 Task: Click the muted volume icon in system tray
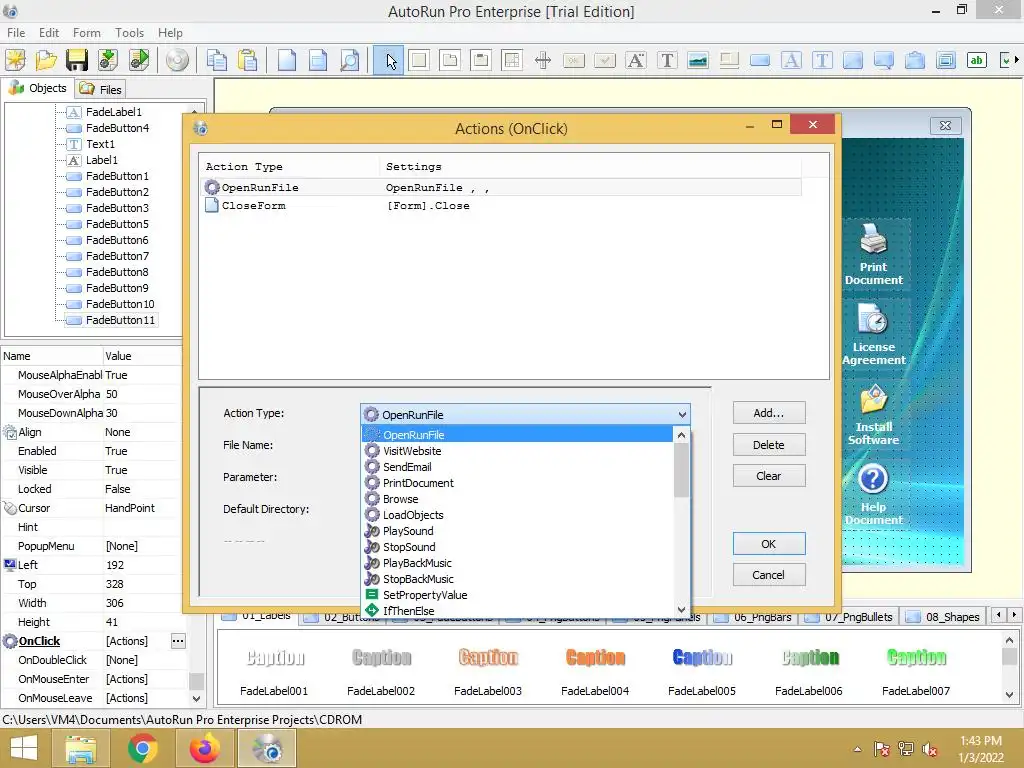930,750
